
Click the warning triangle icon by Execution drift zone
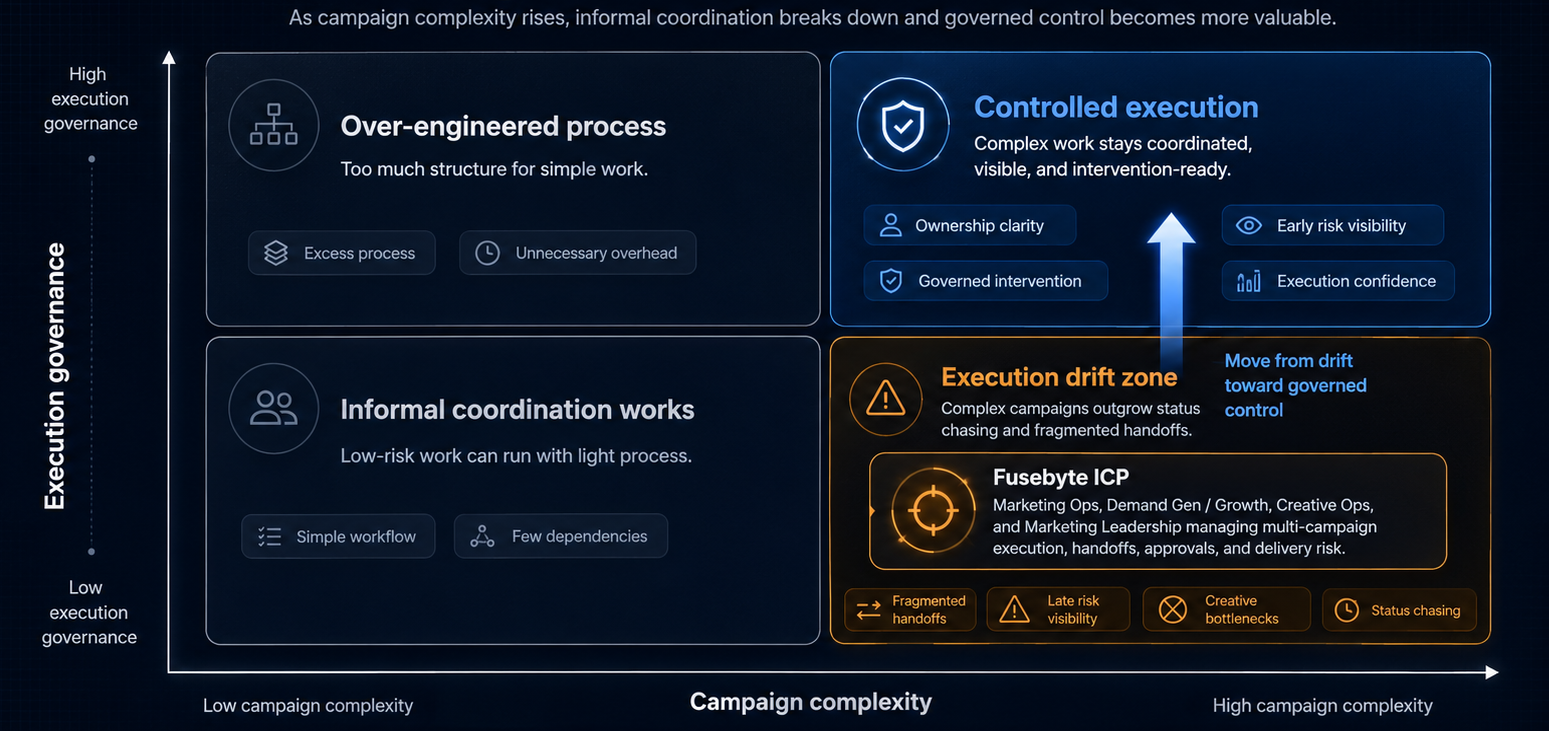[885, 400]
